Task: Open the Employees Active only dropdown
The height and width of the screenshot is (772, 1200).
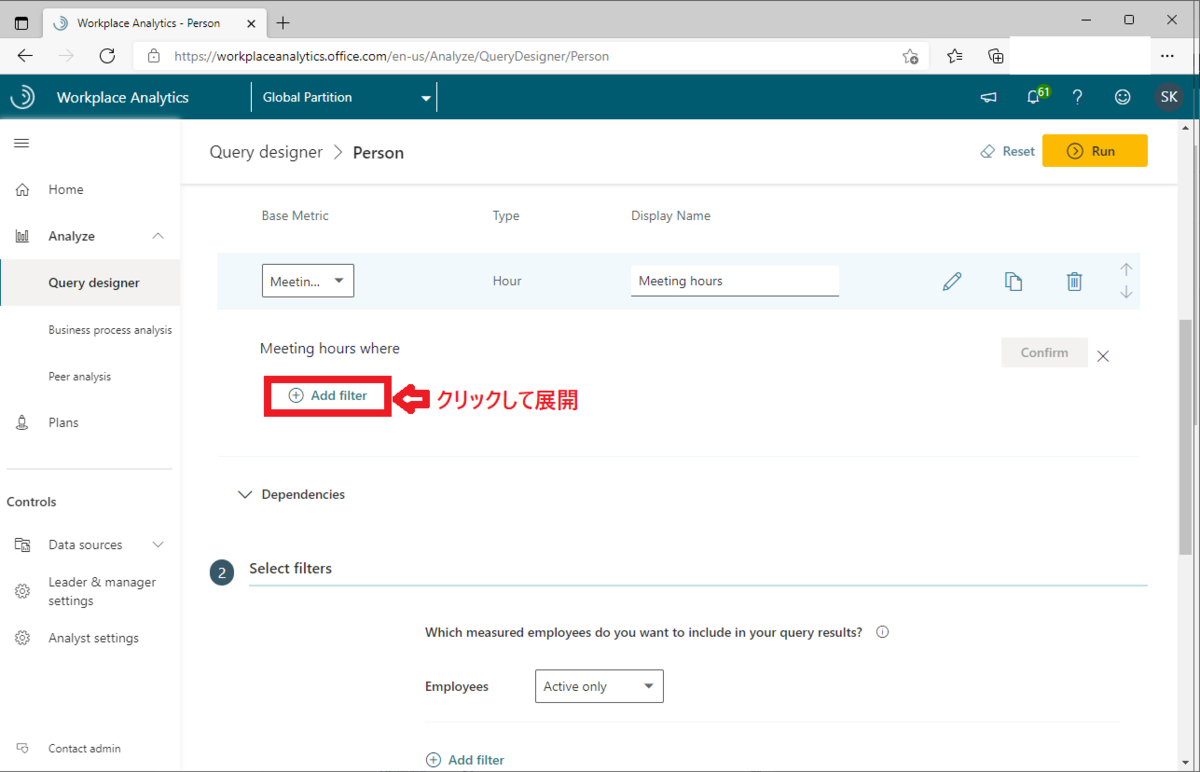Action: [x=599, y=686]
